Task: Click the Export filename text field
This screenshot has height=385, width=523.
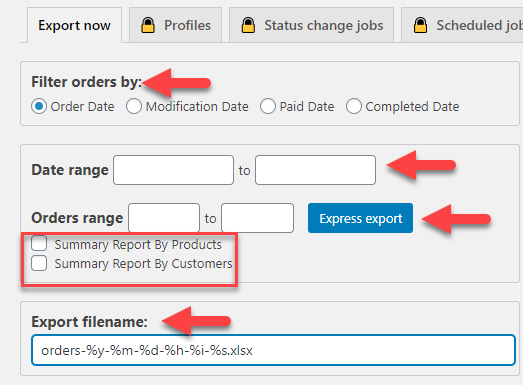Action: [274, 350]
